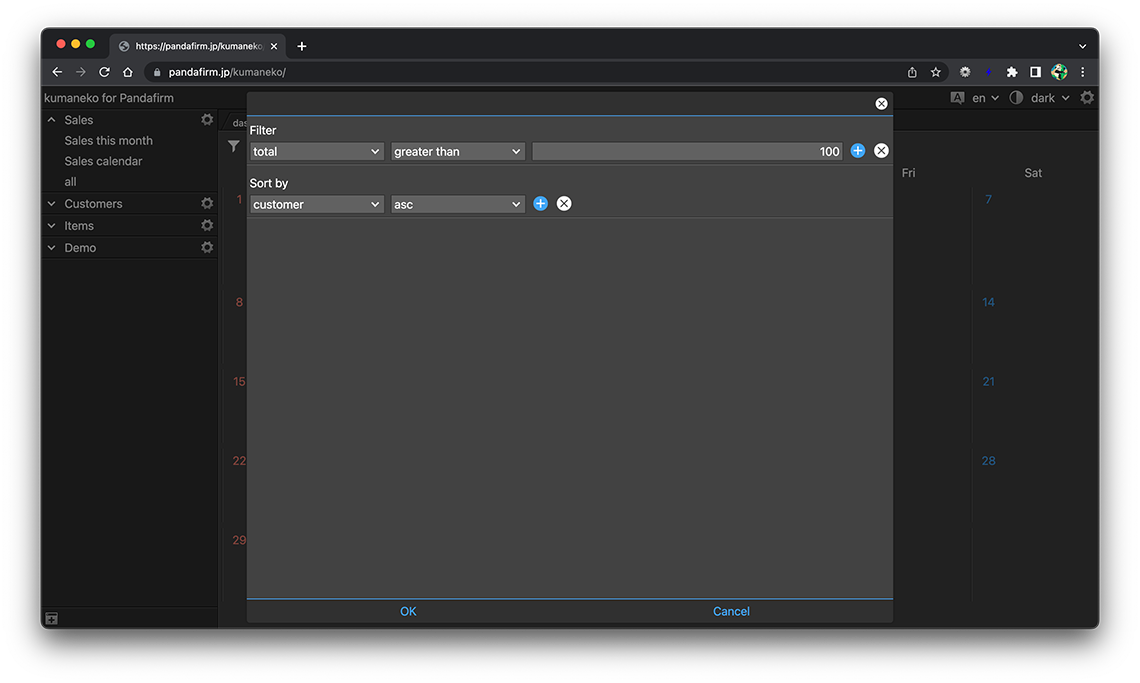The width and height of the screenshot is (1140, 683).
Task: Open settings gear for Customers group
Action: click(x=207, y=204)
